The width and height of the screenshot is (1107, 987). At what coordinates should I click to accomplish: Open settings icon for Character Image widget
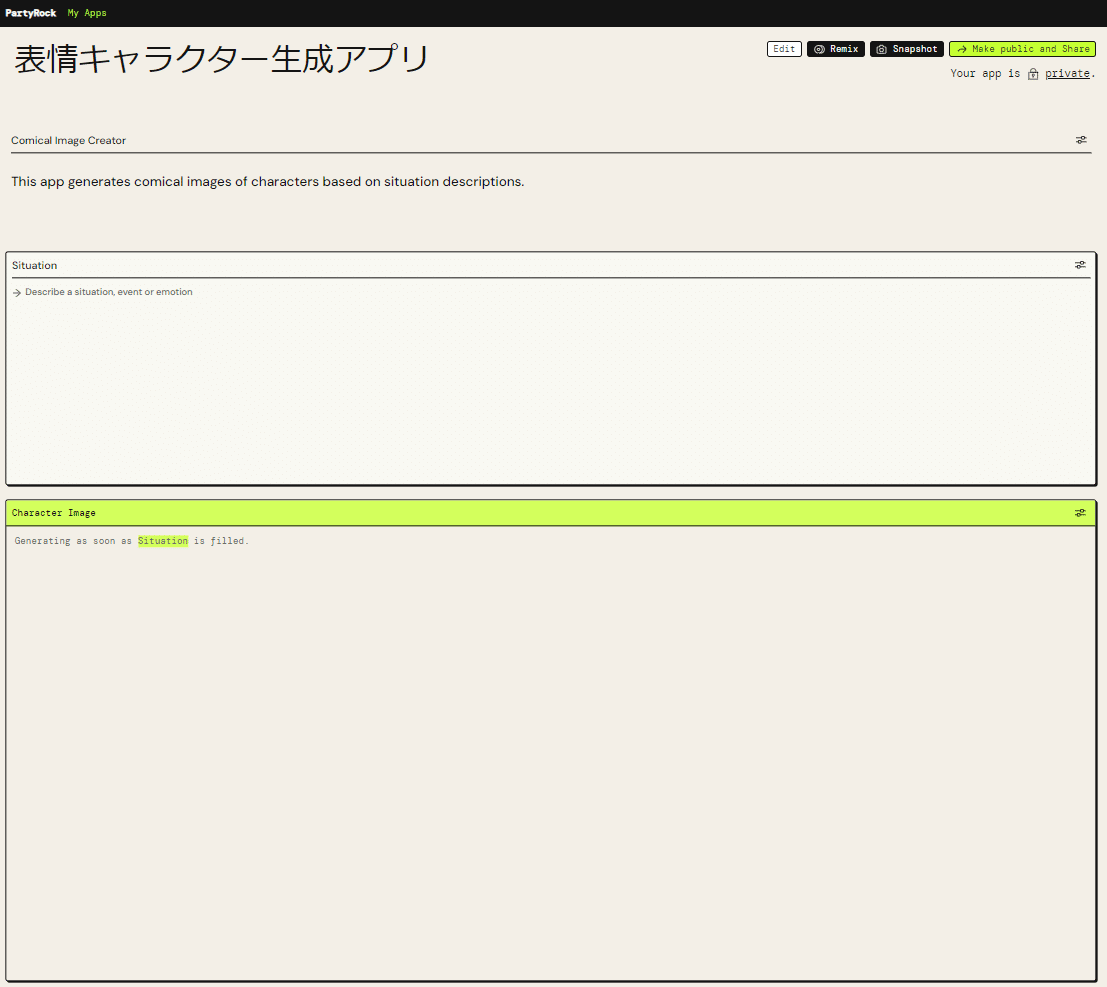point(1080,513)
